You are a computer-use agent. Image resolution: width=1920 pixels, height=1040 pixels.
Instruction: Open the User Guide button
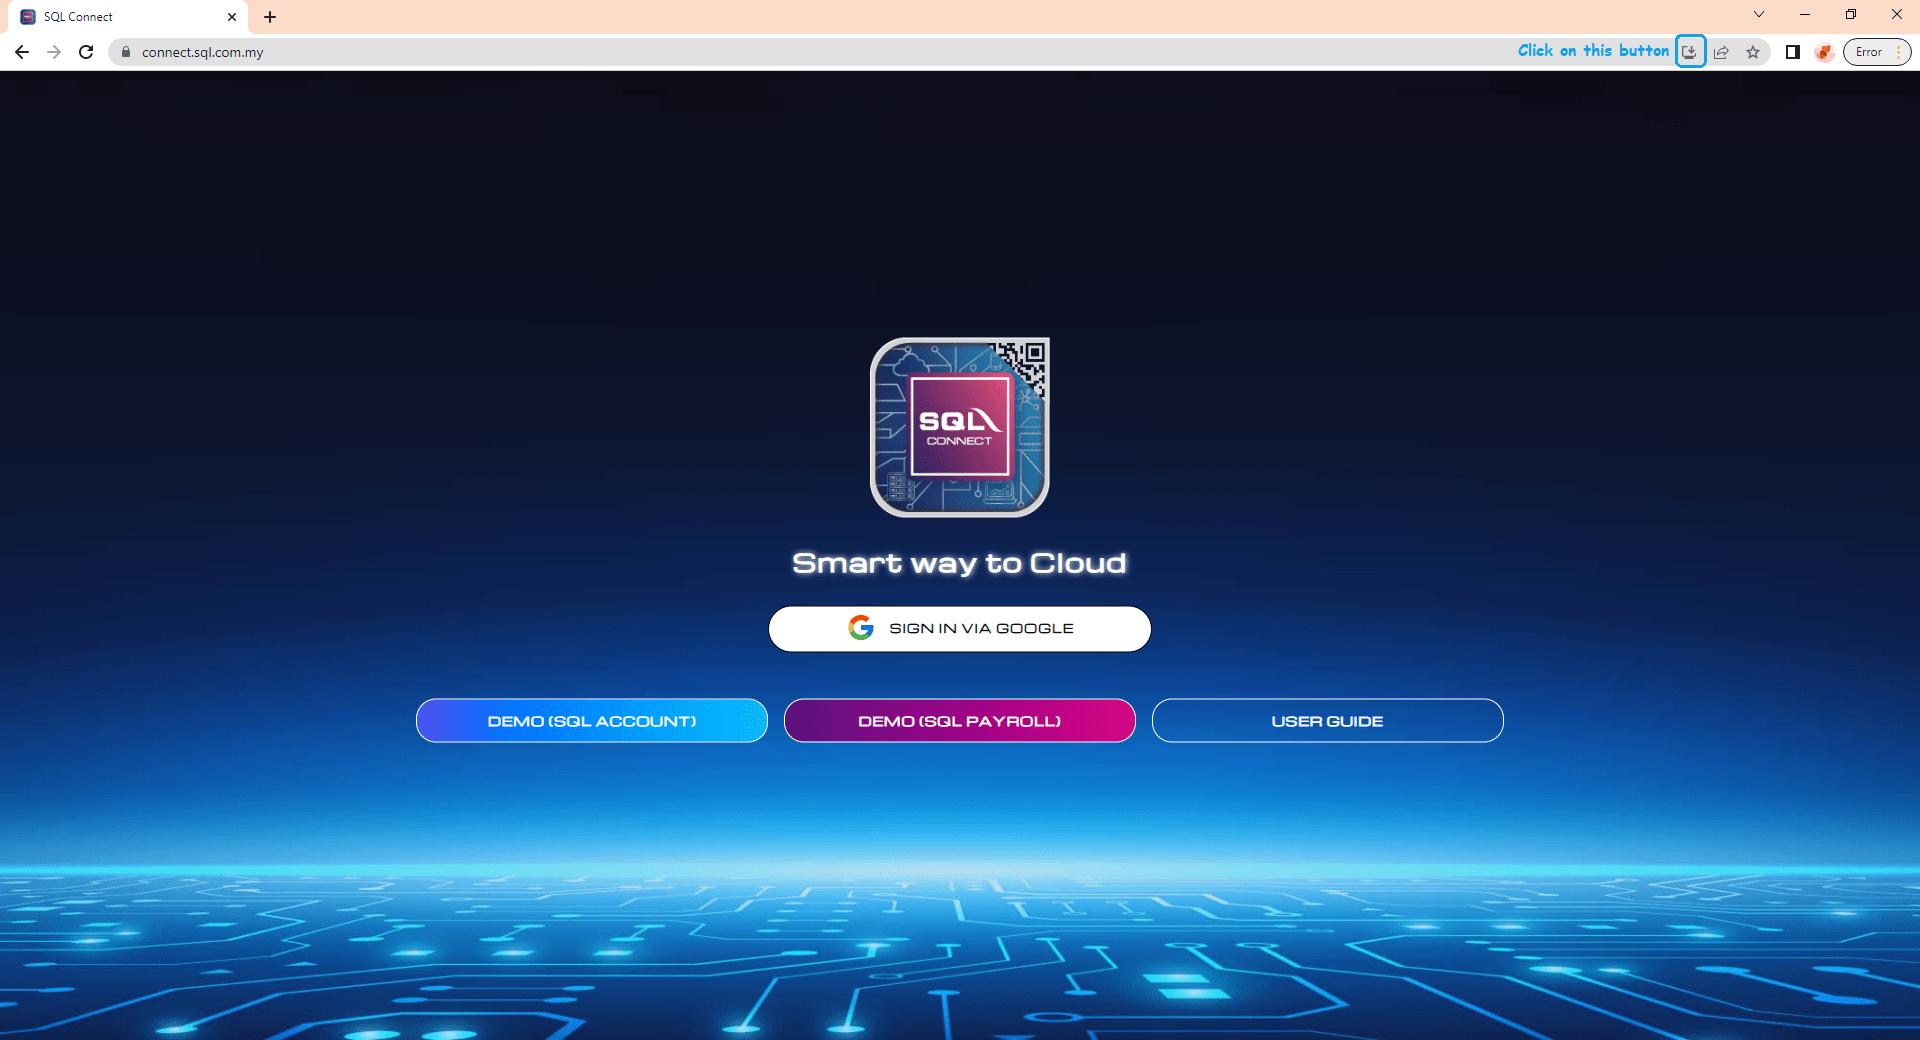coord(1328,721)
